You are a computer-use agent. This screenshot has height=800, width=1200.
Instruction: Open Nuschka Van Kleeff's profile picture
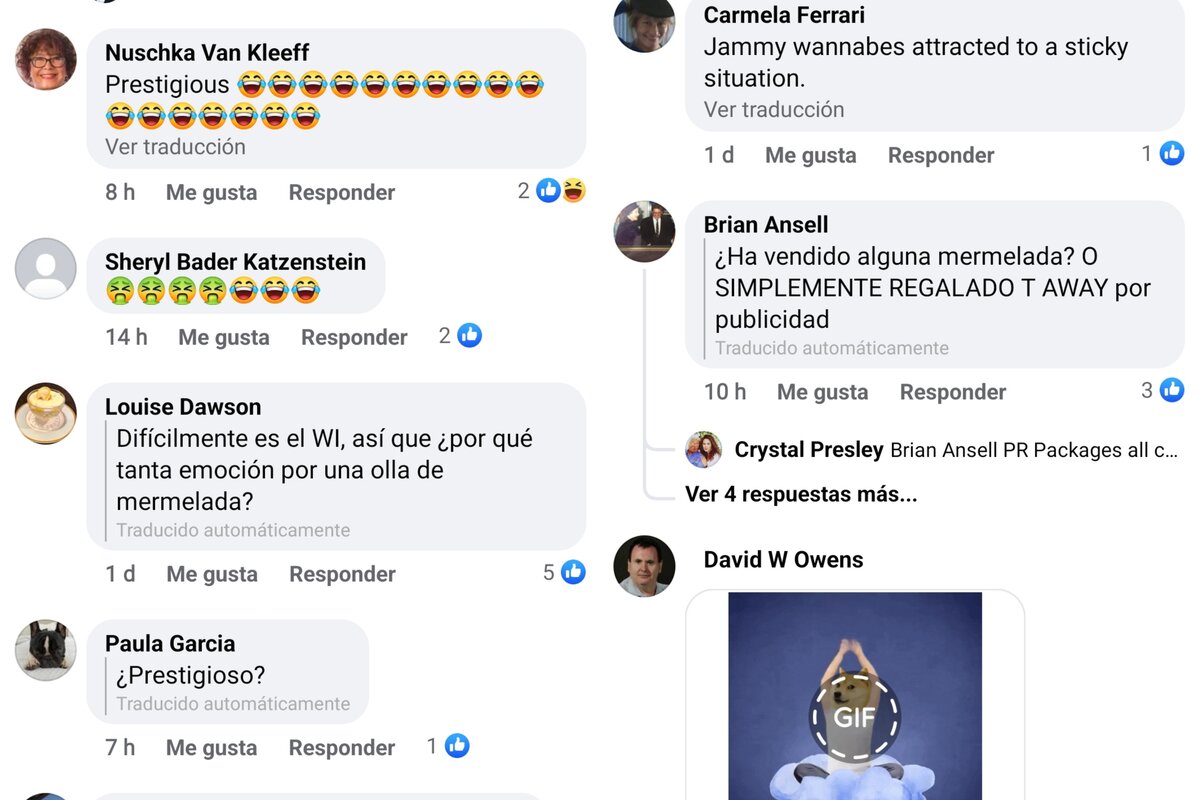point(46,60)
